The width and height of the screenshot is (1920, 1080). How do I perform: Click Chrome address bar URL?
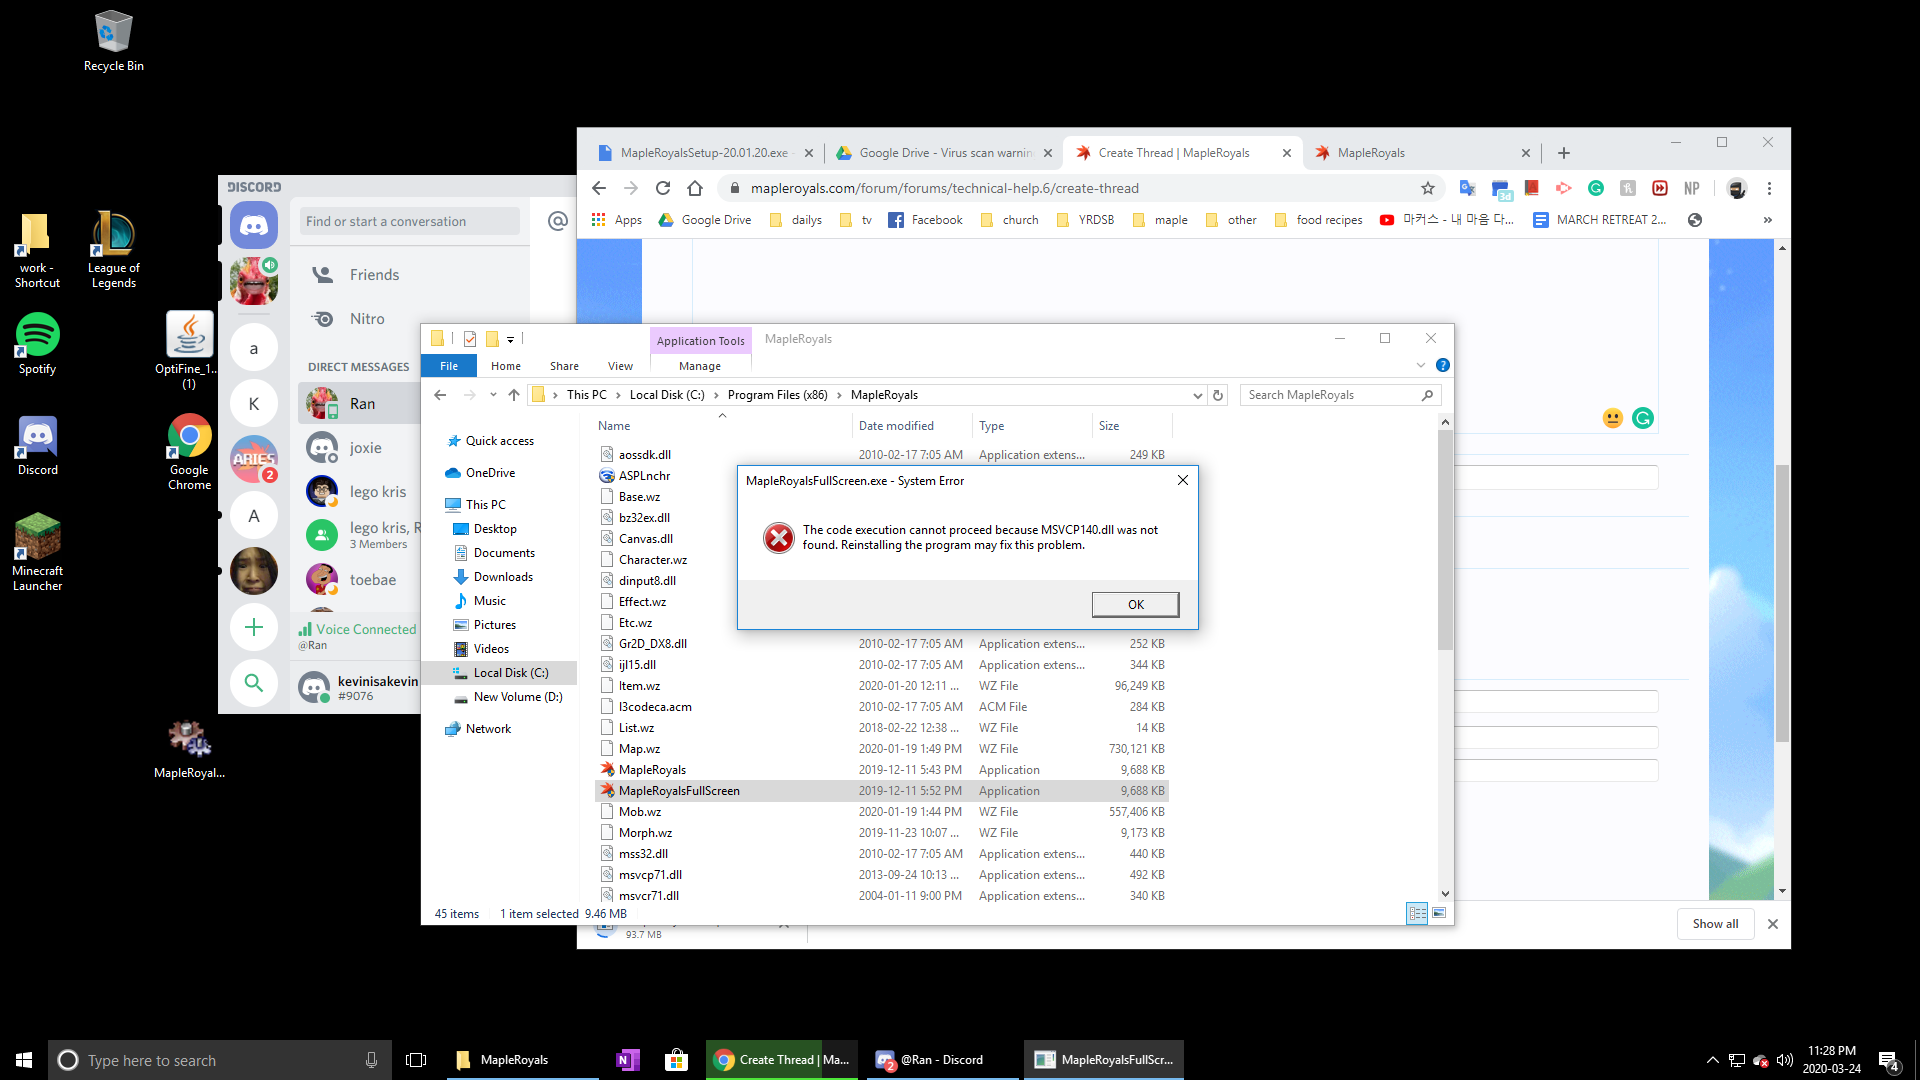pos(944,188)
